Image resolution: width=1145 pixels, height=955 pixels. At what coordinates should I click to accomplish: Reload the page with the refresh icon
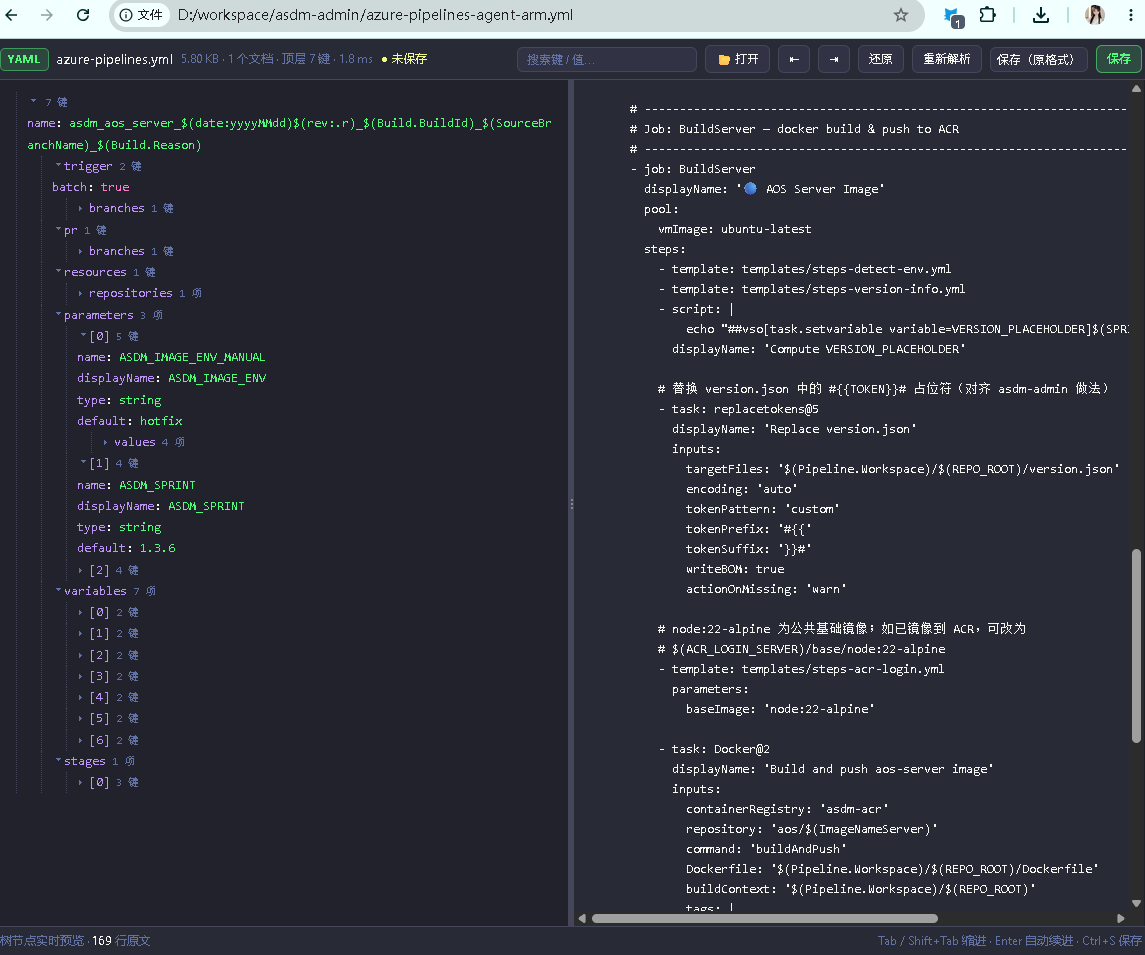coord(83,15)
